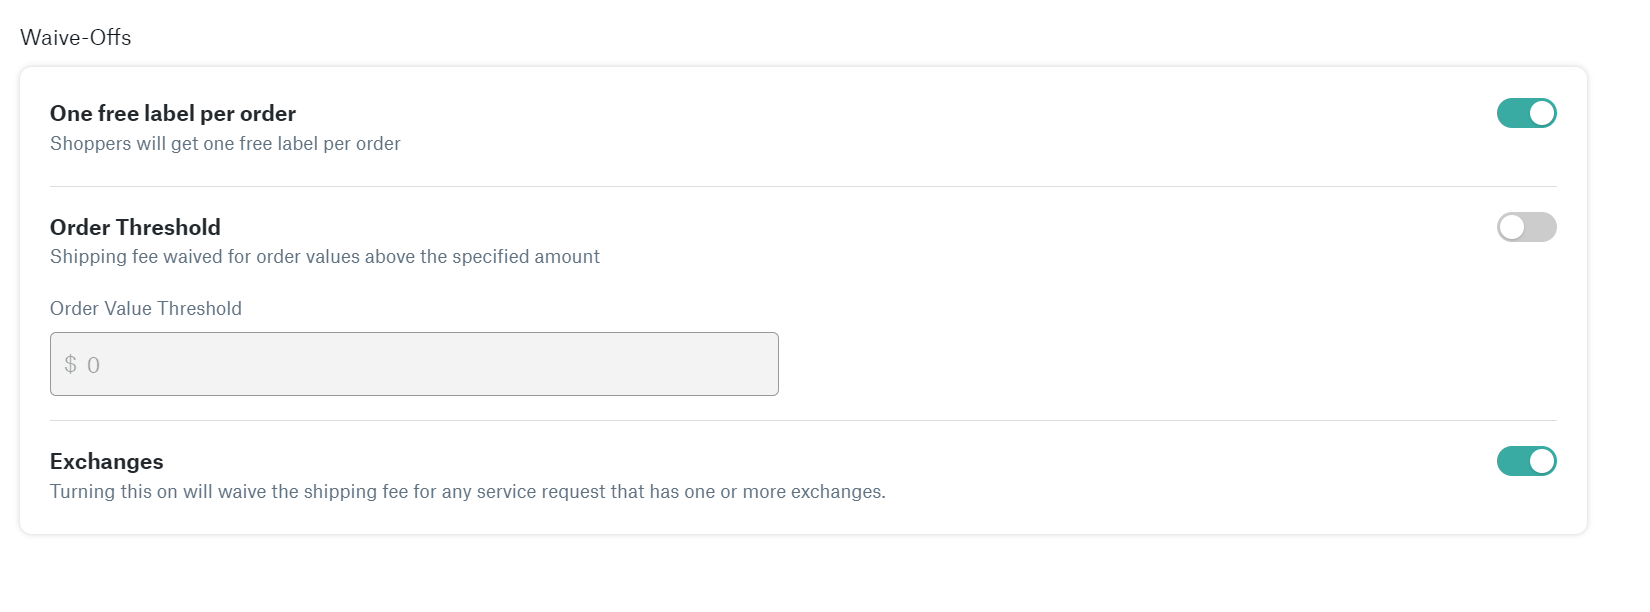Turn off the Exchanges toggle
The image size is (1650, 612).
1526,461
